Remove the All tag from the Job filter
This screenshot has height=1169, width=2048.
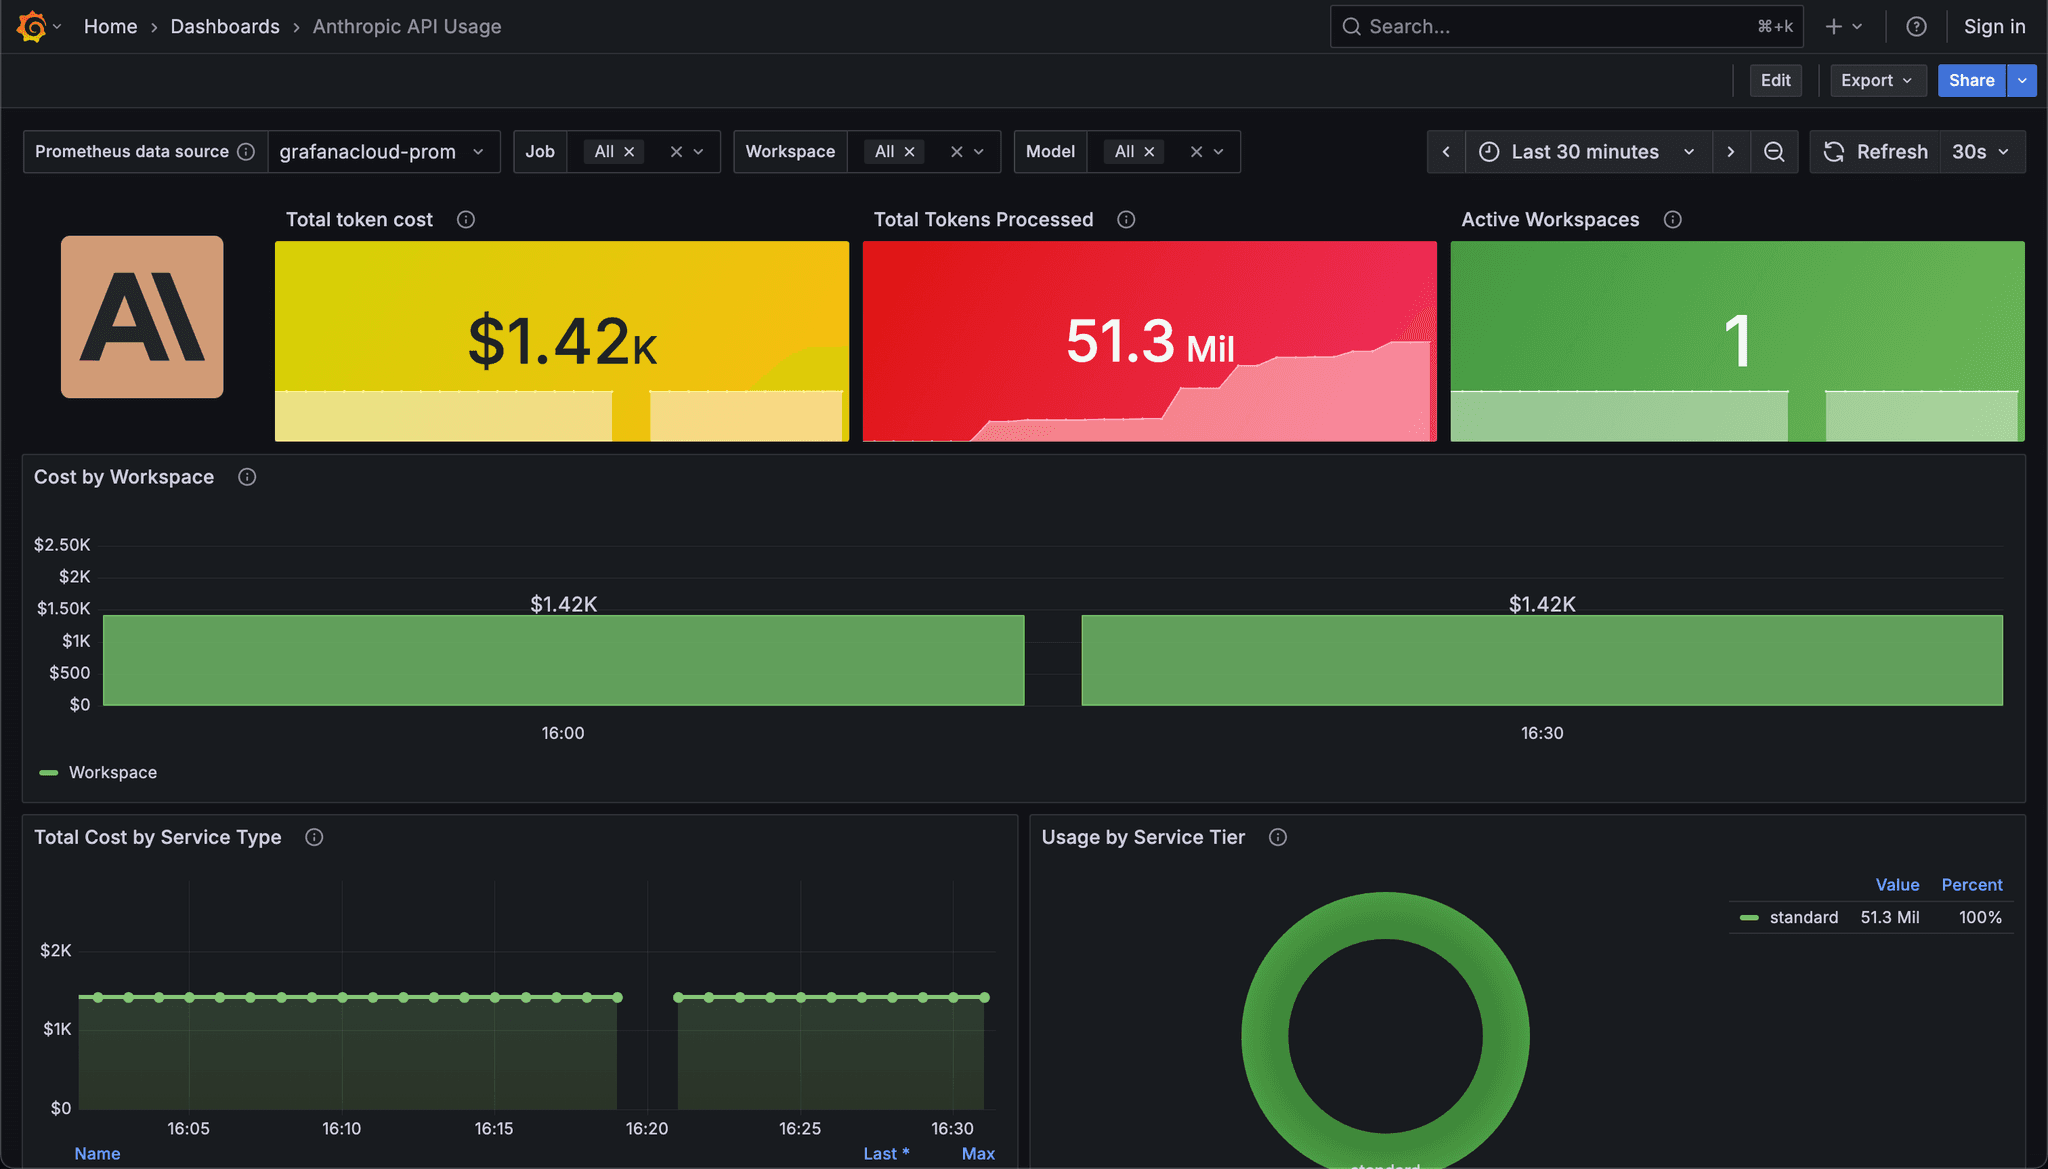tap(628, 151)
